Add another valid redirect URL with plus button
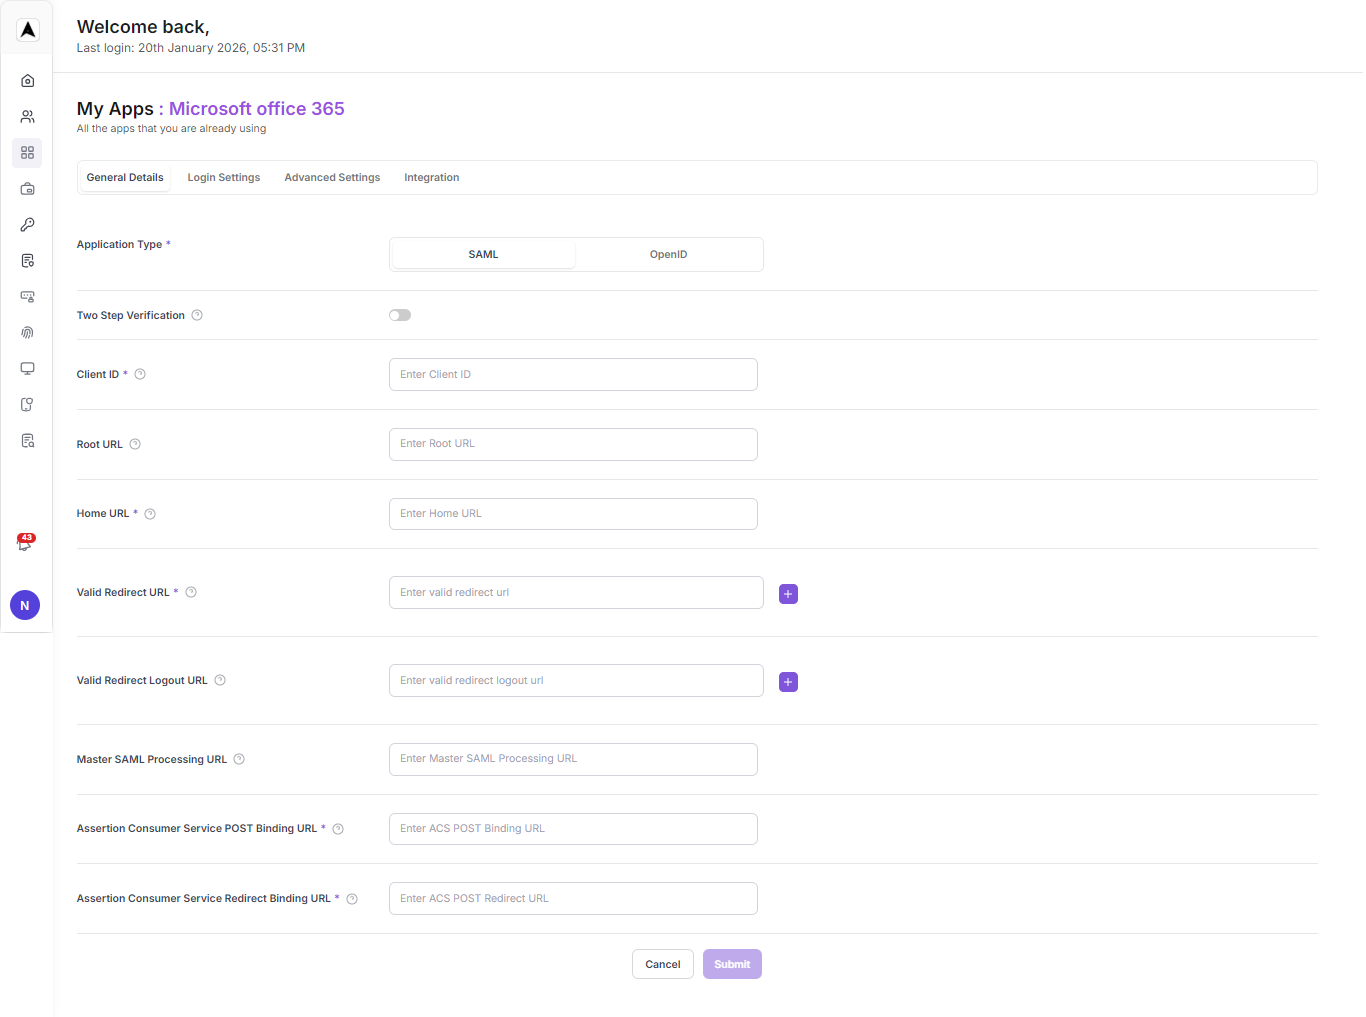 (788, 594)
